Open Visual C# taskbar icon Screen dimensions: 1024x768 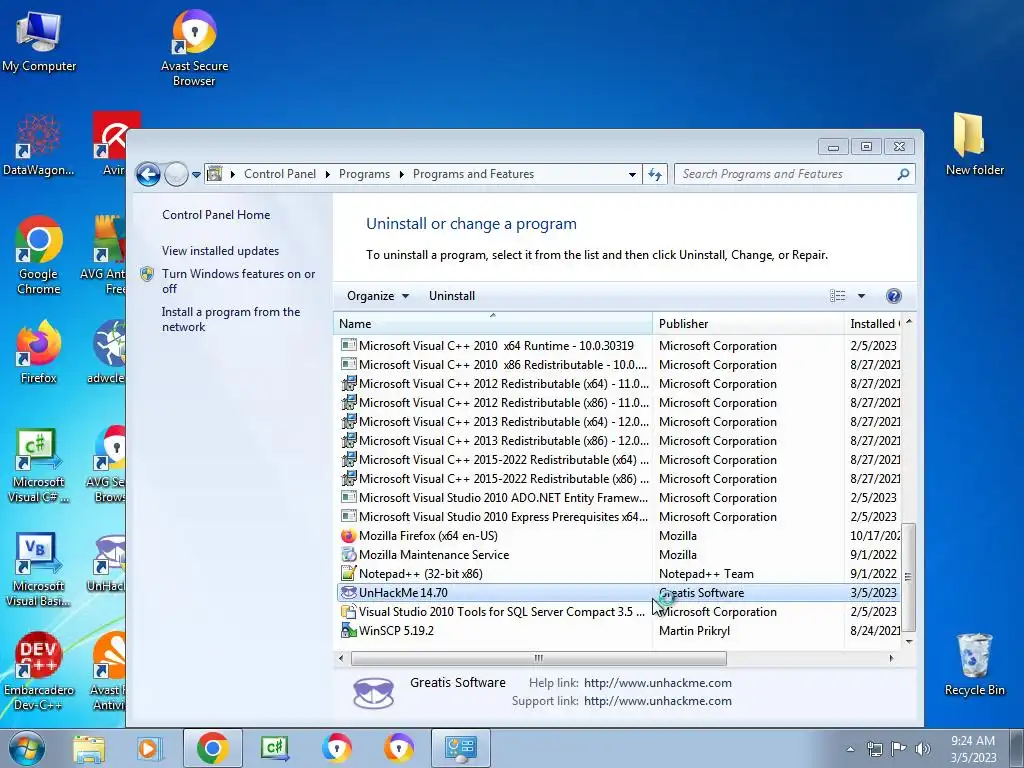(275, 748)
